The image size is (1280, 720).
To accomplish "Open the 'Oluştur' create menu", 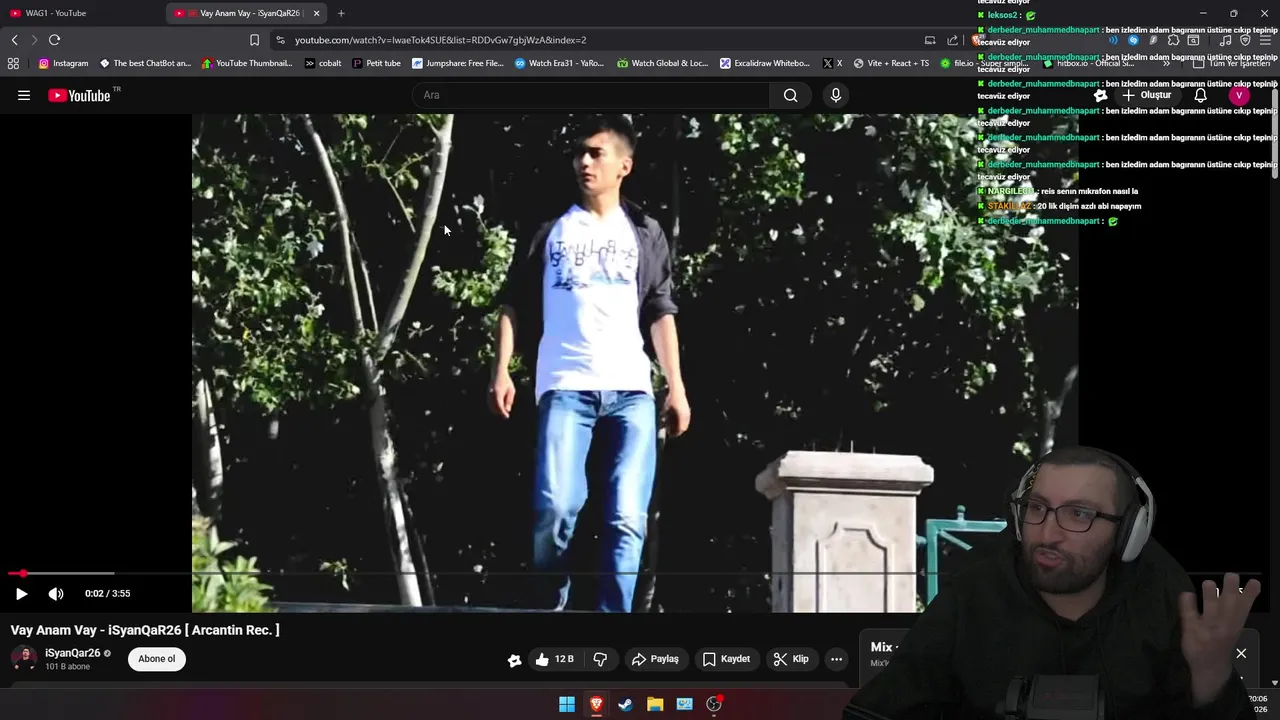I will point(1146,95).
